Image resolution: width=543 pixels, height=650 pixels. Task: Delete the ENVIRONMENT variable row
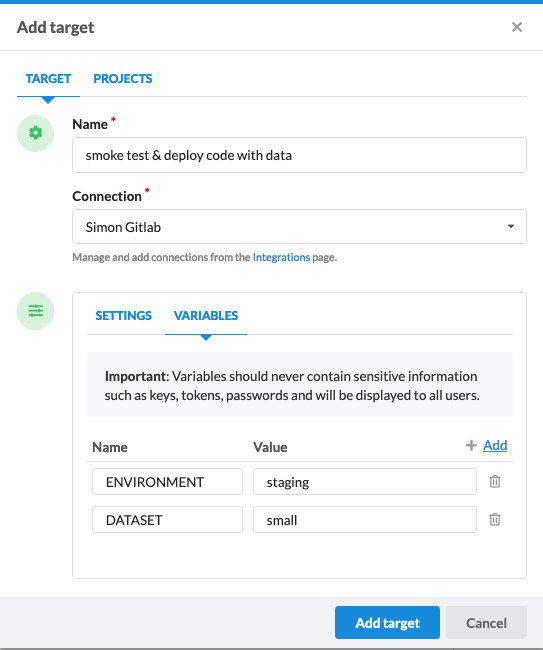click(x=495, y=482)
